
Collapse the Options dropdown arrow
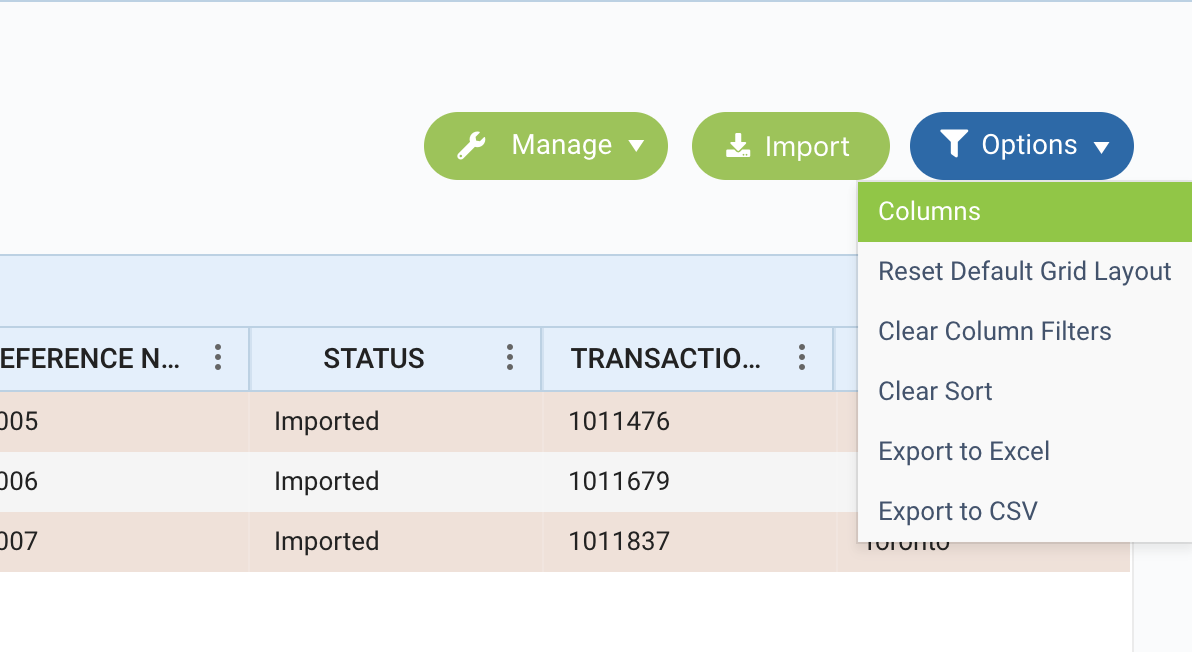pos(1101,147)
